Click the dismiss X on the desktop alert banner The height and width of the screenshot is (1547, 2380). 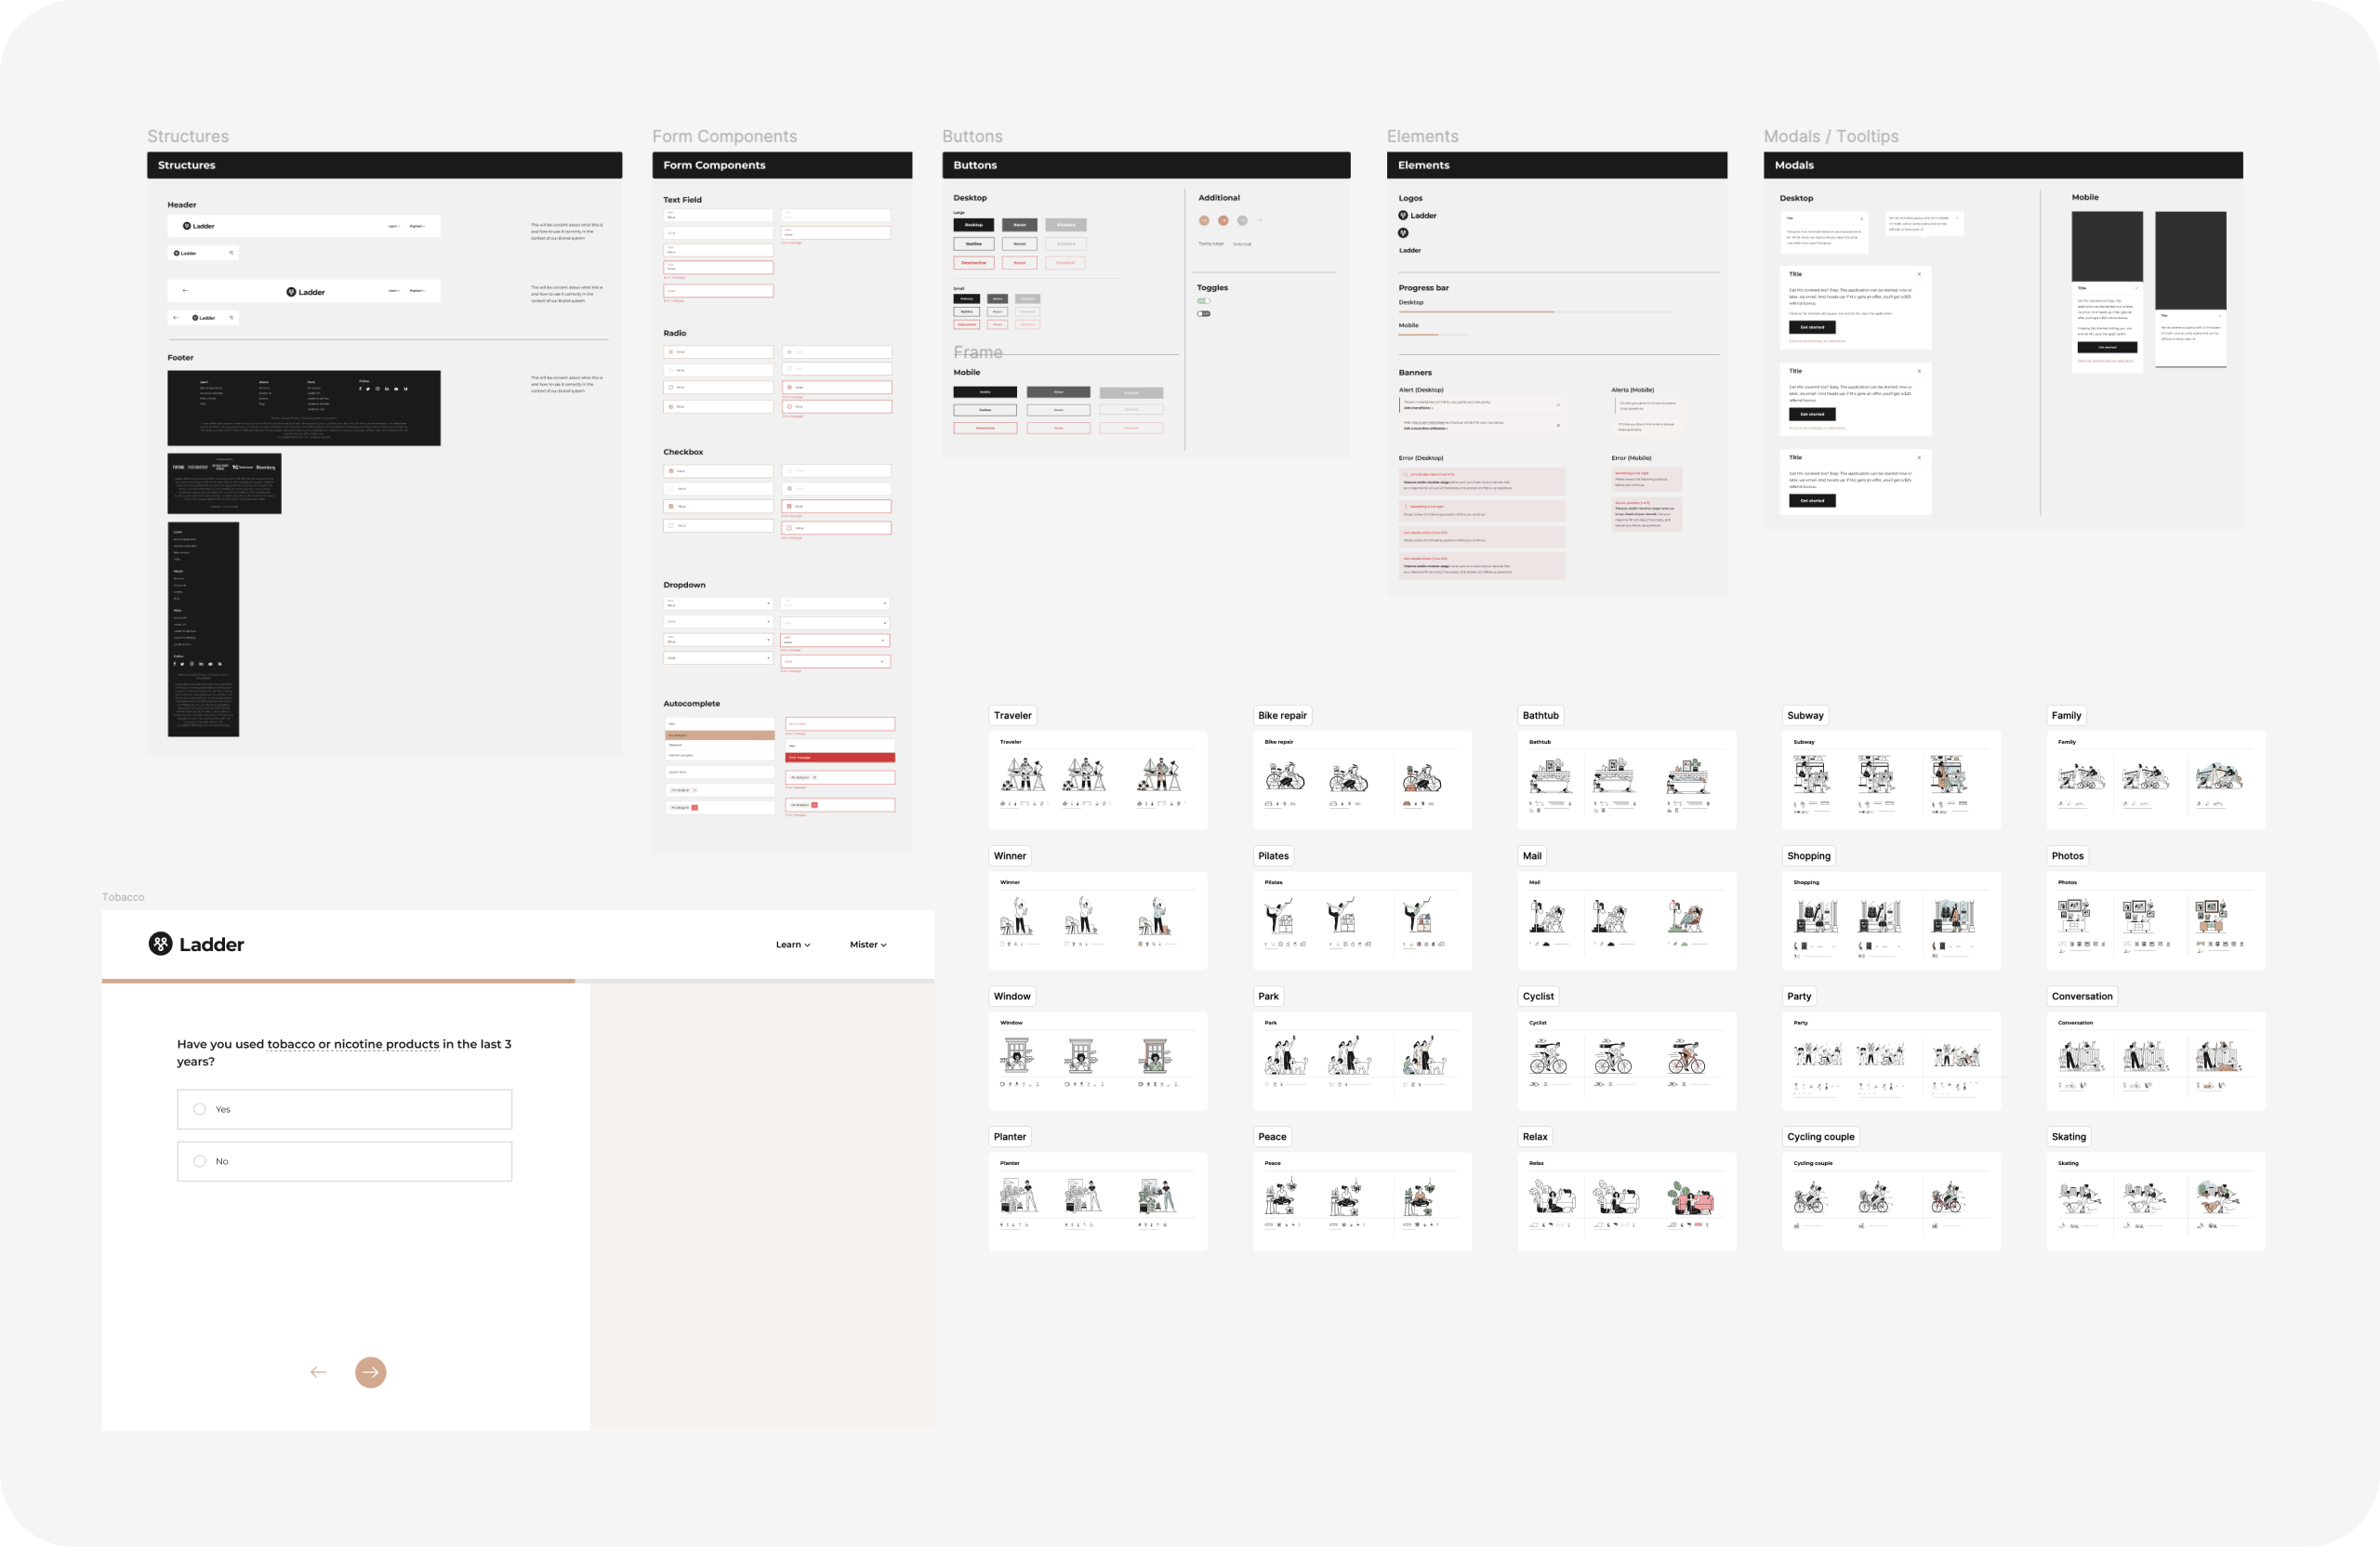pyautogui.click(x=1559, y=405)
